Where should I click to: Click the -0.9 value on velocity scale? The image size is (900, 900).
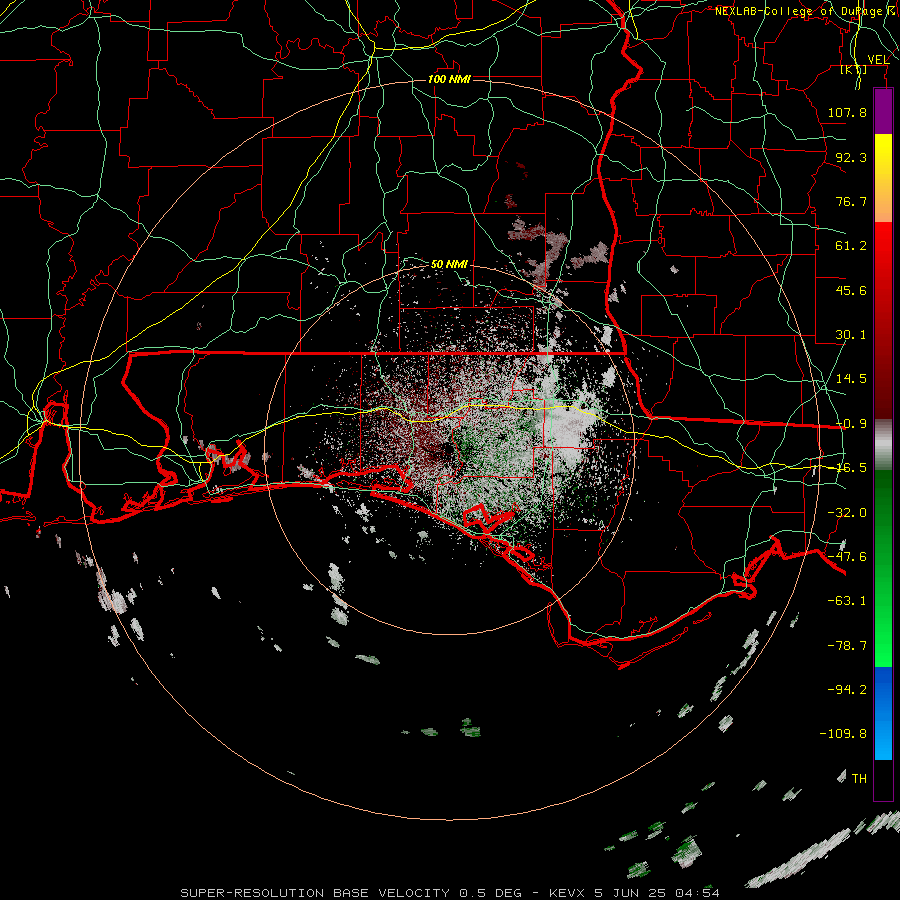pyautogui.click(x=851, y=424)
